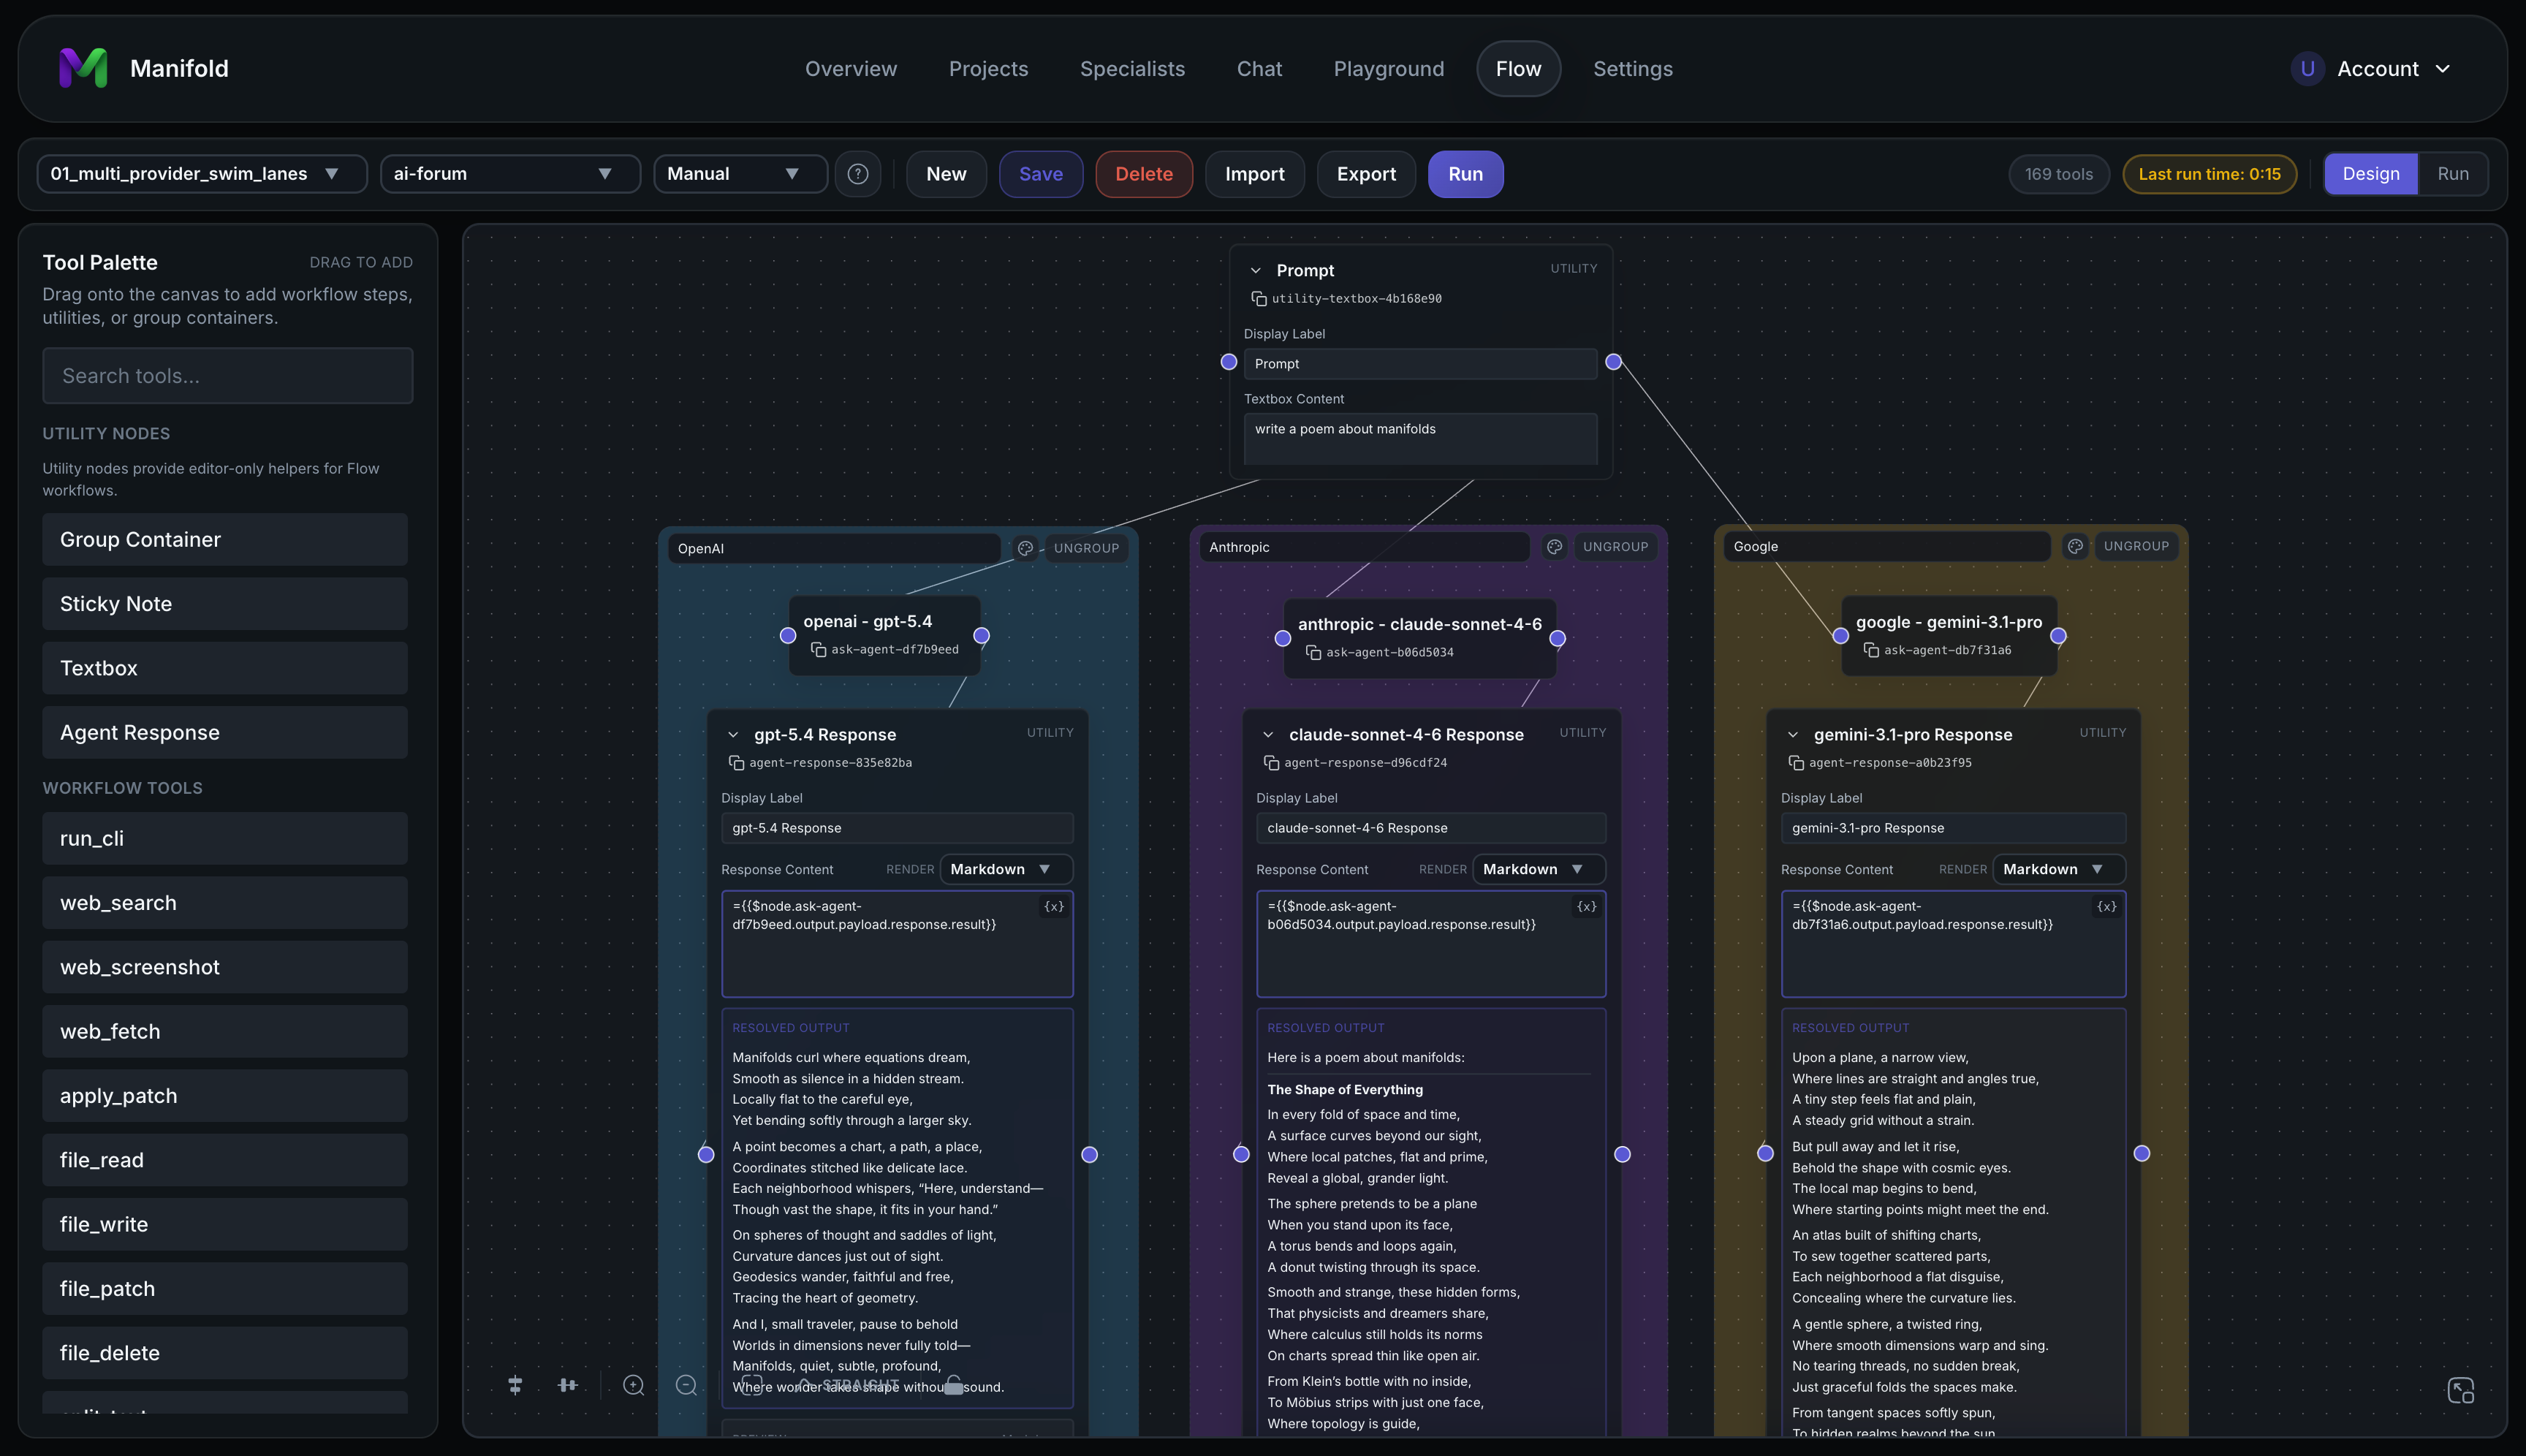
Task: Toggle minimap icon at canvas corner
Action: point(2461,1391)
